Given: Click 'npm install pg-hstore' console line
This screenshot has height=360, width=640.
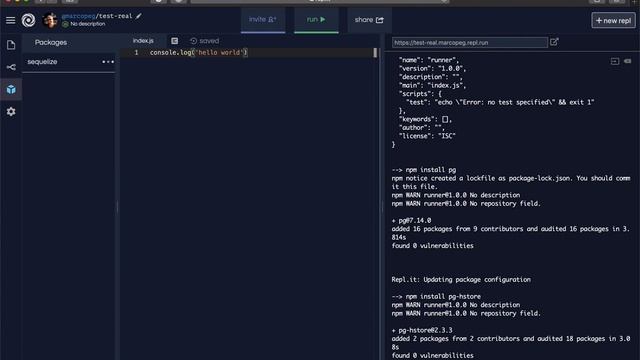Looking at the screenshot, I should pos(436,296).
